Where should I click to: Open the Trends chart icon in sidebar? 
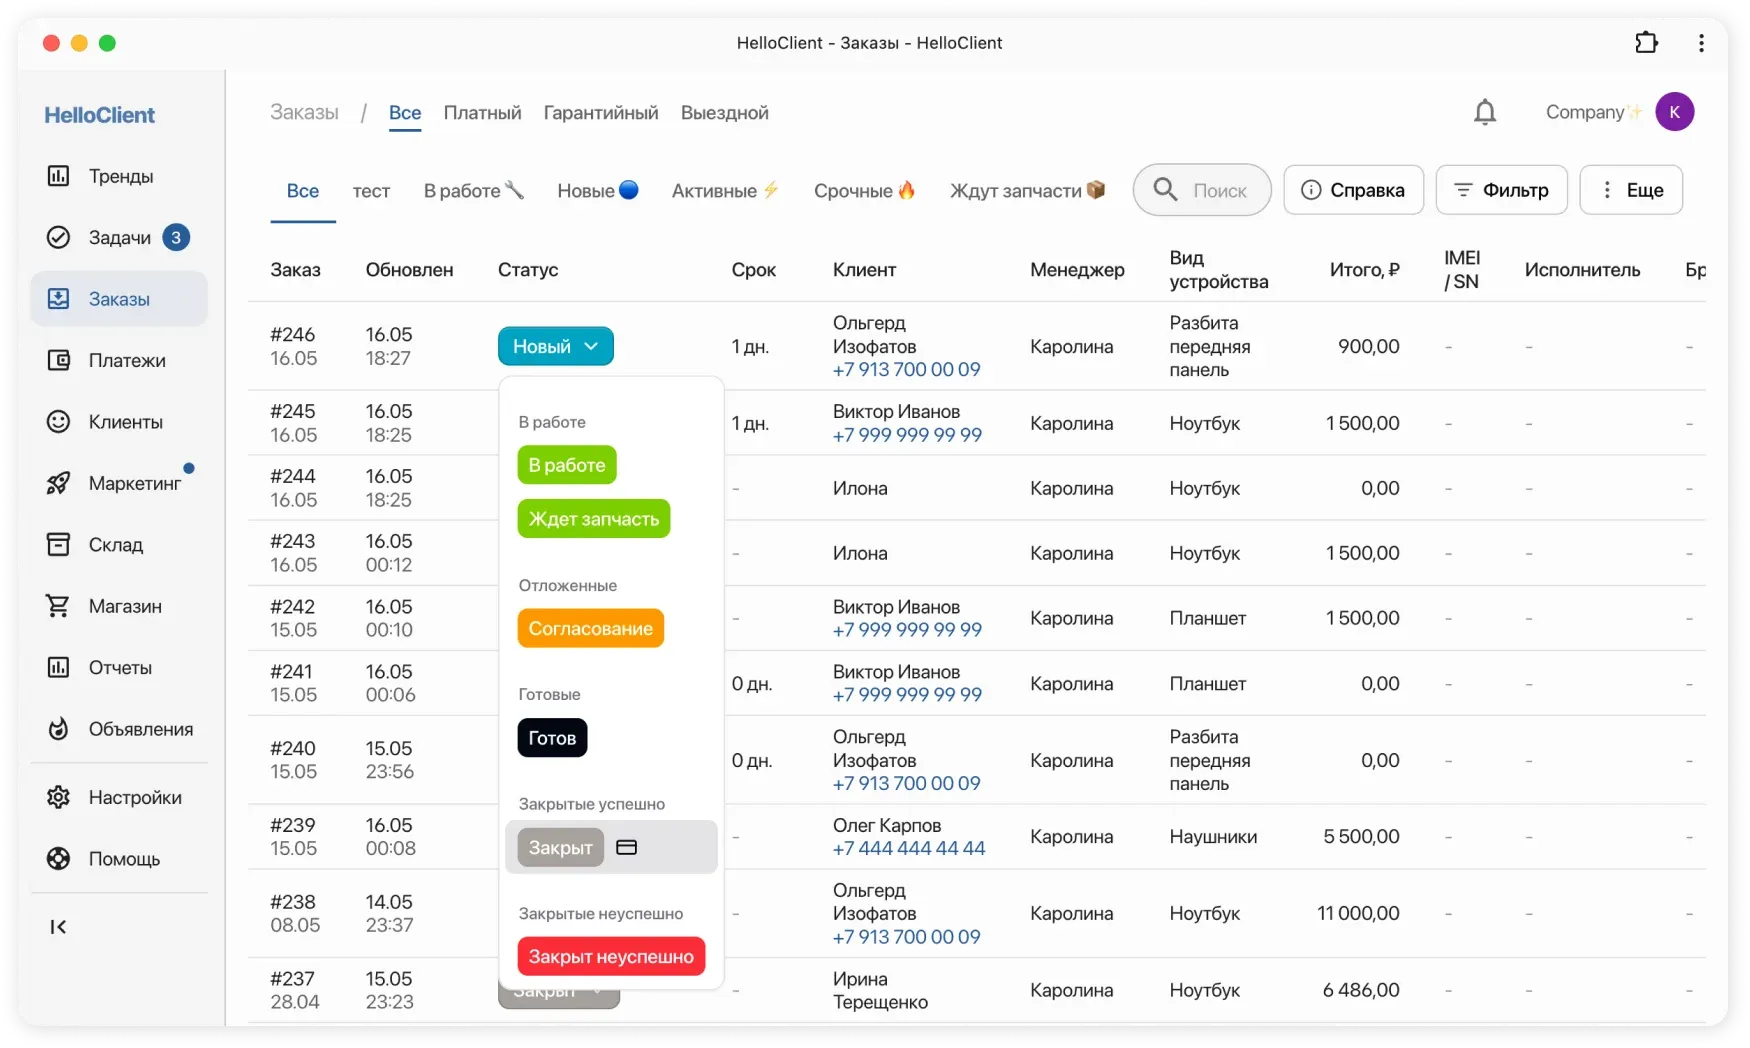[x=59, y=176]
